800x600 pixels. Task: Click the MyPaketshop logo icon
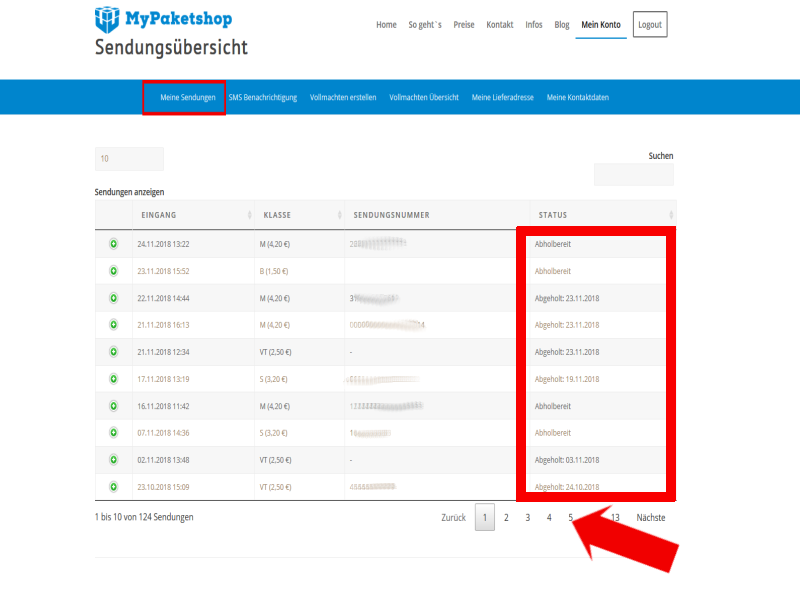[x=108, y=18]
